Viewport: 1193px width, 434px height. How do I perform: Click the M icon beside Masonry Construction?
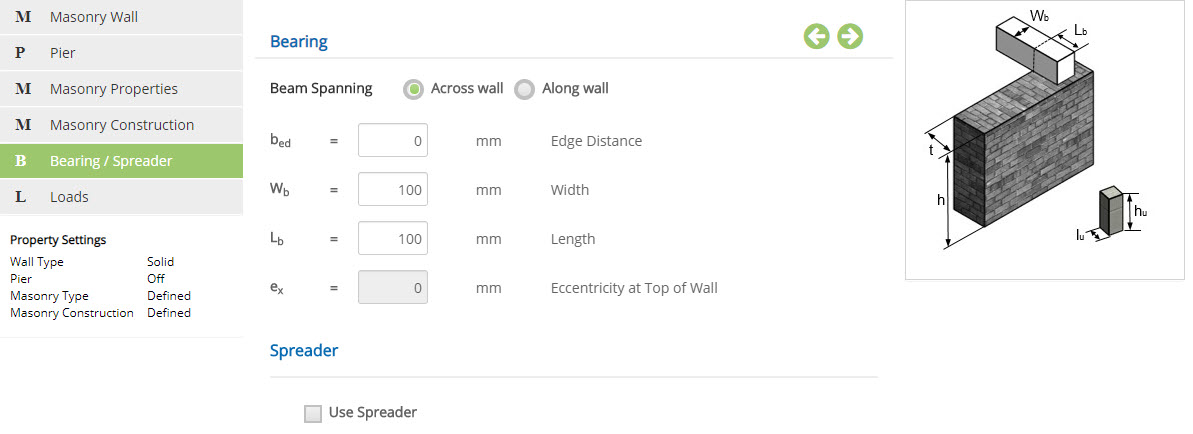[23, 125]
